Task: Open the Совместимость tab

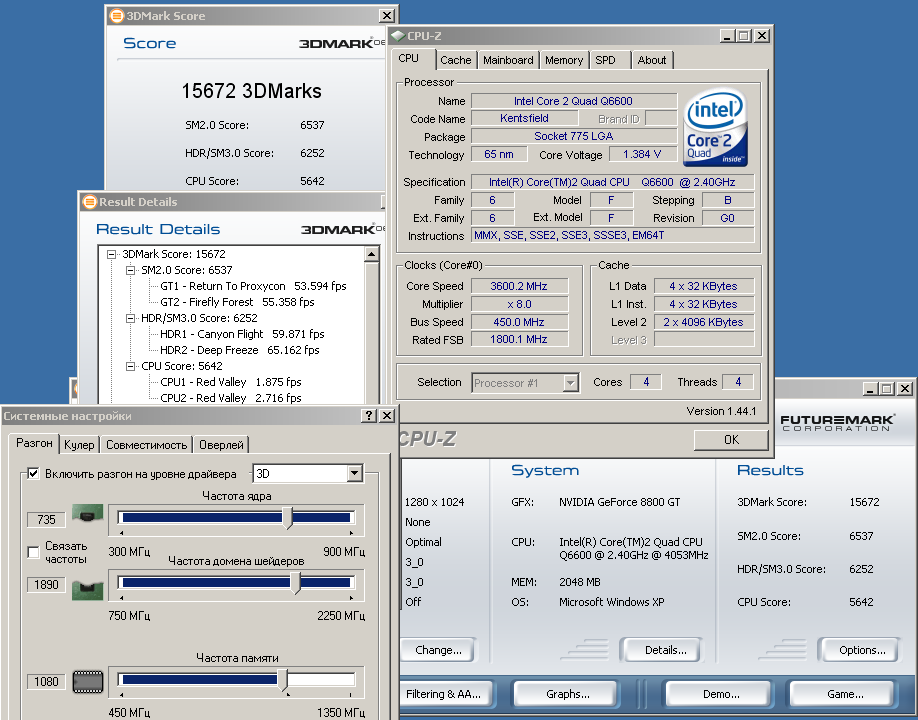Action: [x=146, y=445]
